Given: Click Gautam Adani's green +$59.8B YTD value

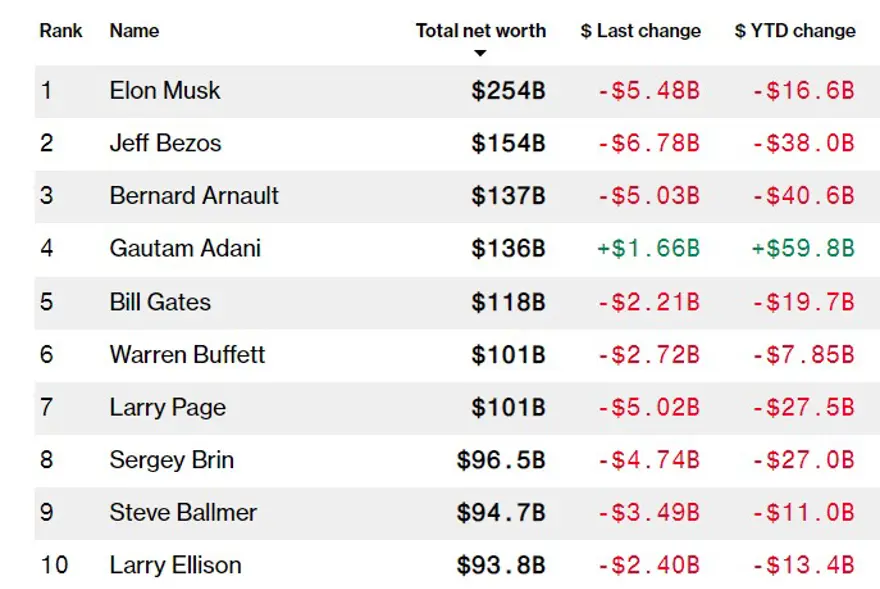Looking at the screenshot, I should (x=803, y=249).
